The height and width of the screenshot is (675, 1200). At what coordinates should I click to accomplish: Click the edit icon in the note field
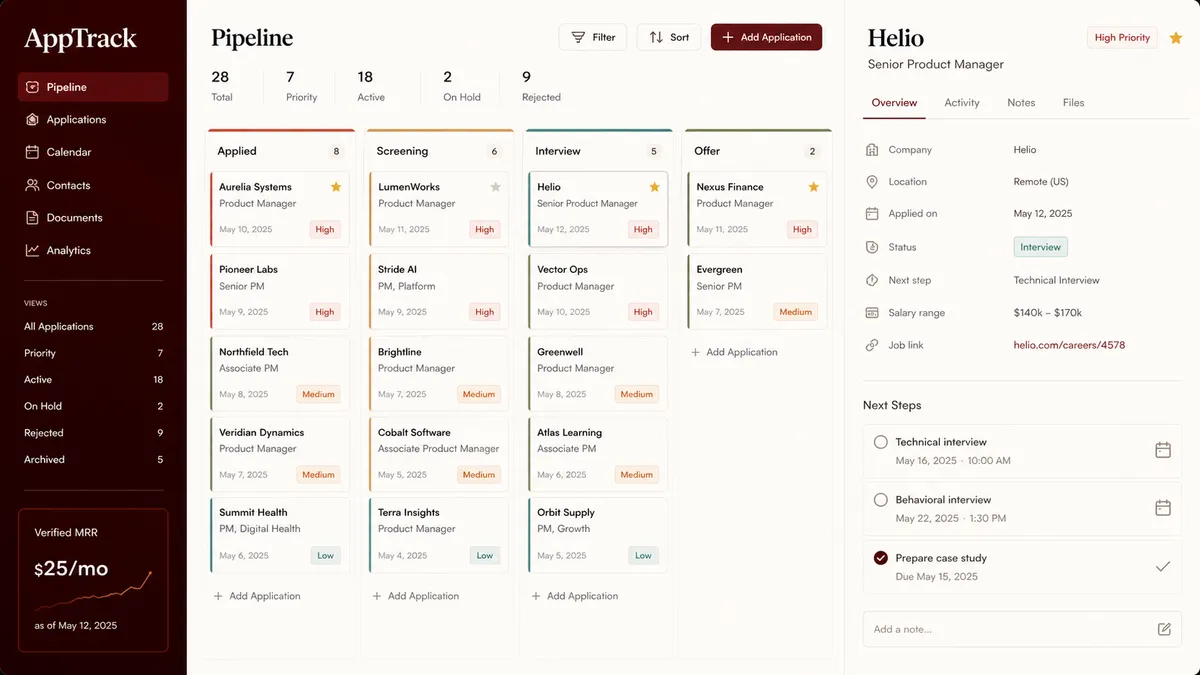[1164, 629]
